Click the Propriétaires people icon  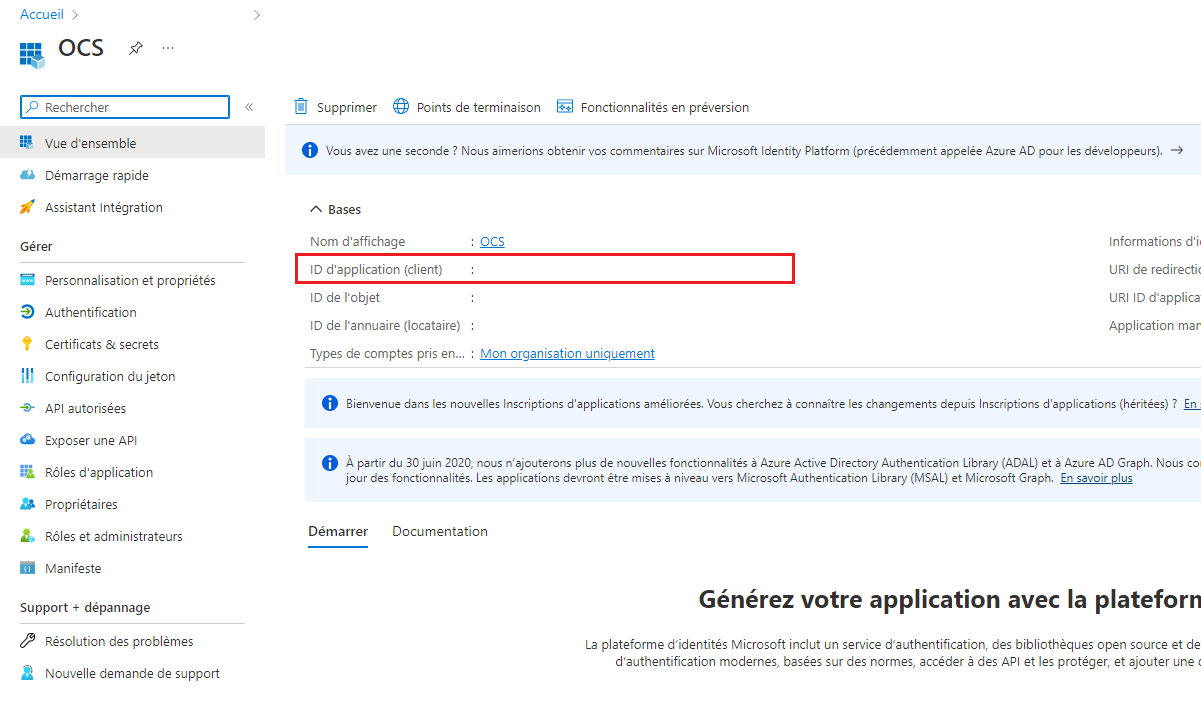tap(27, 504)
